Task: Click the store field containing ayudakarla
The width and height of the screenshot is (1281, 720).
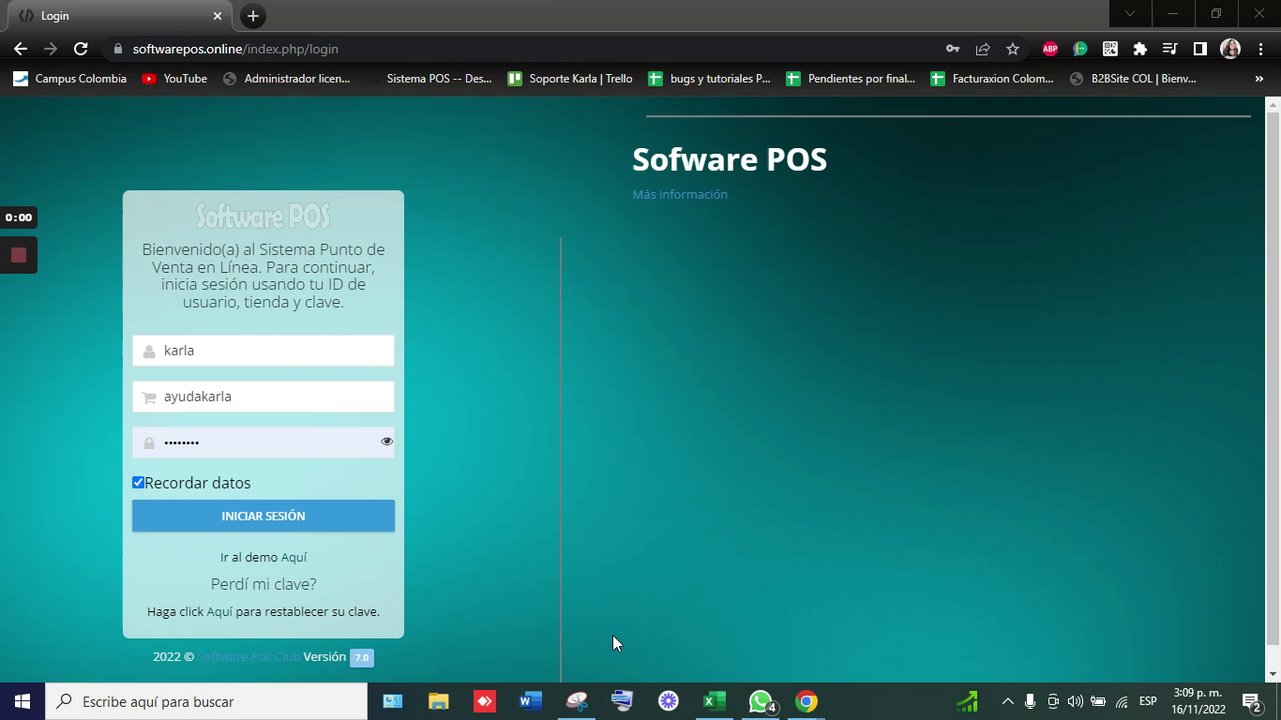Action: pyautogui.click(x=263, y=397)
